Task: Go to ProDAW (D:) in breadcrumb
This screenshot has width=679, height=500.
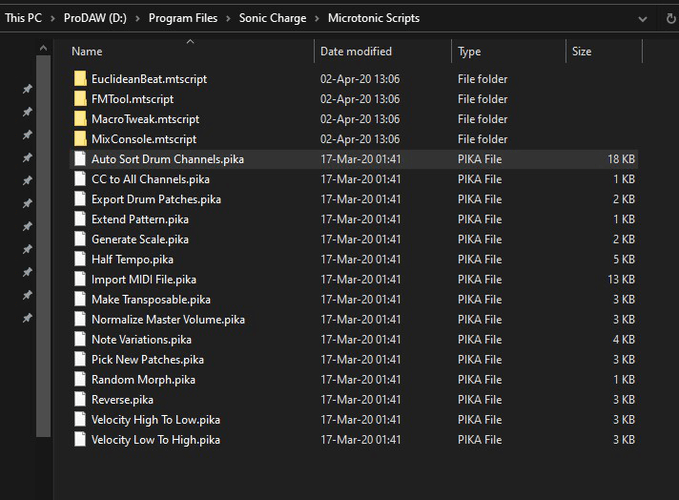Action: 95,18
